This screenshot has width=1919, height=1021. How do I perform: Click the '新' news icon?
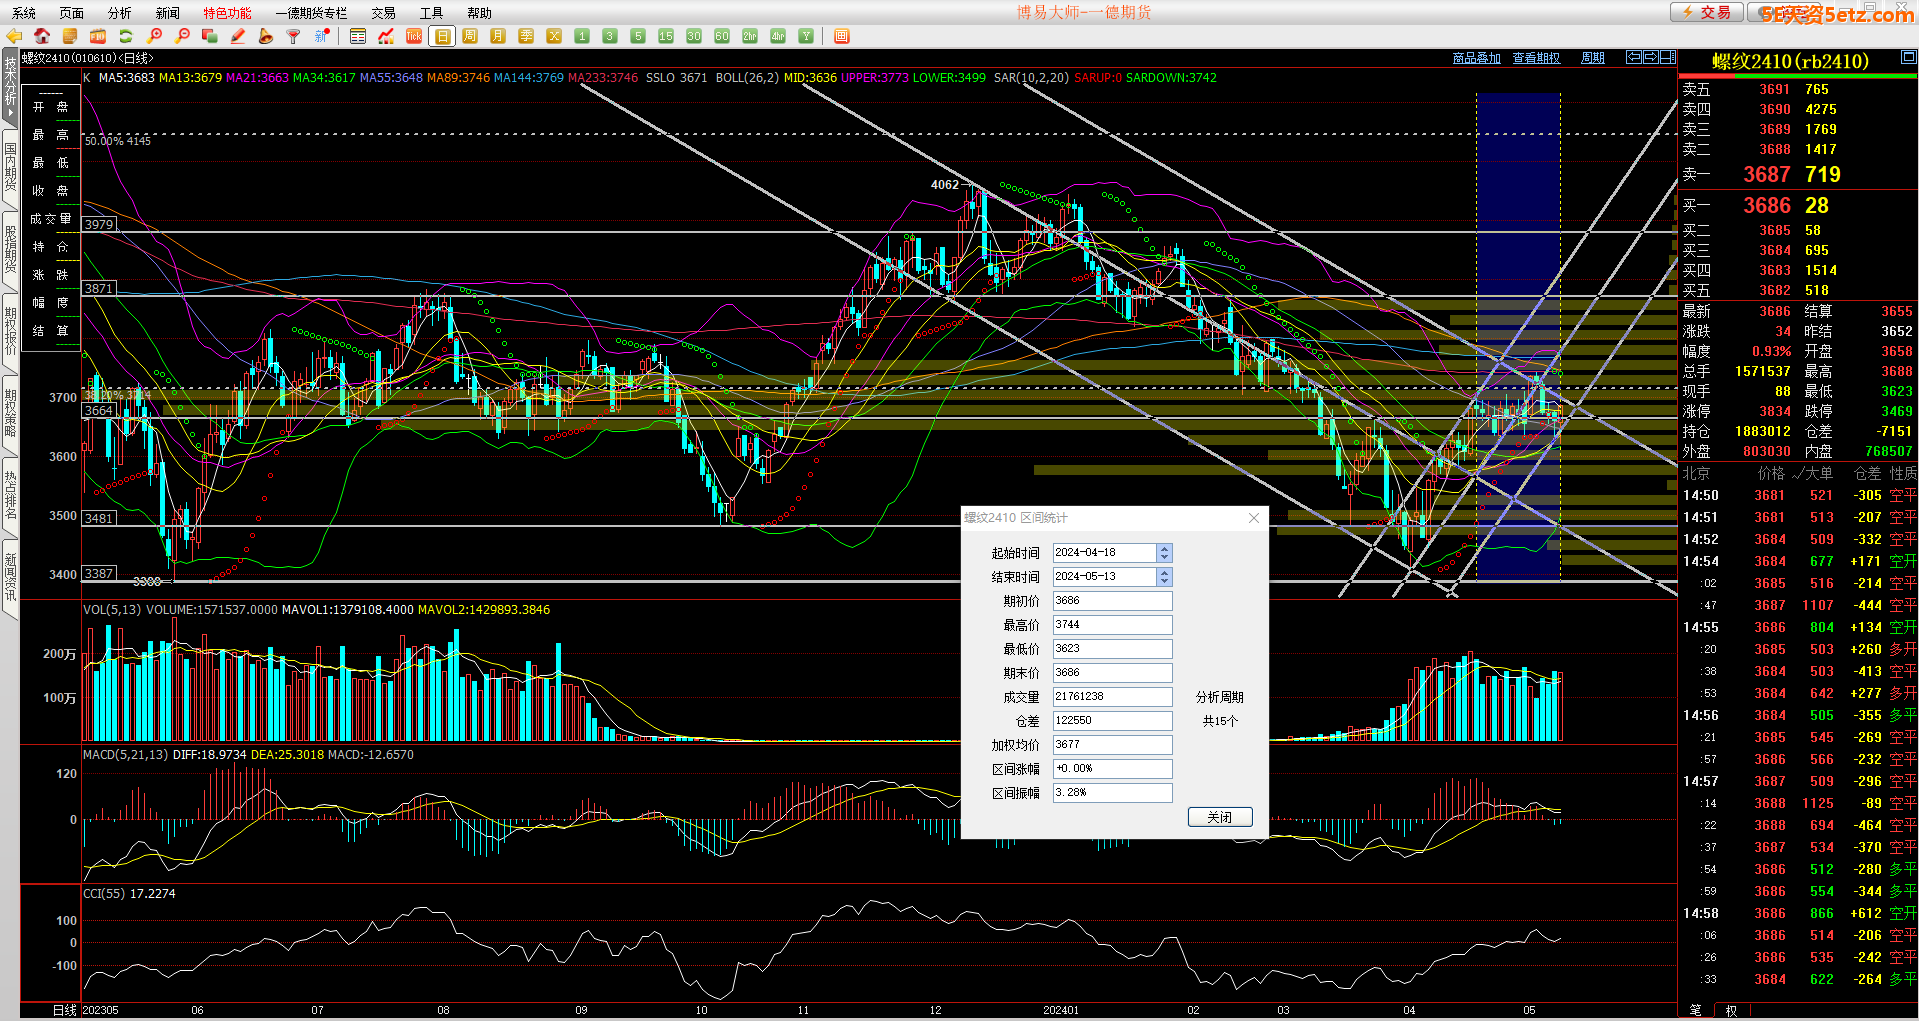coord(322,36)
